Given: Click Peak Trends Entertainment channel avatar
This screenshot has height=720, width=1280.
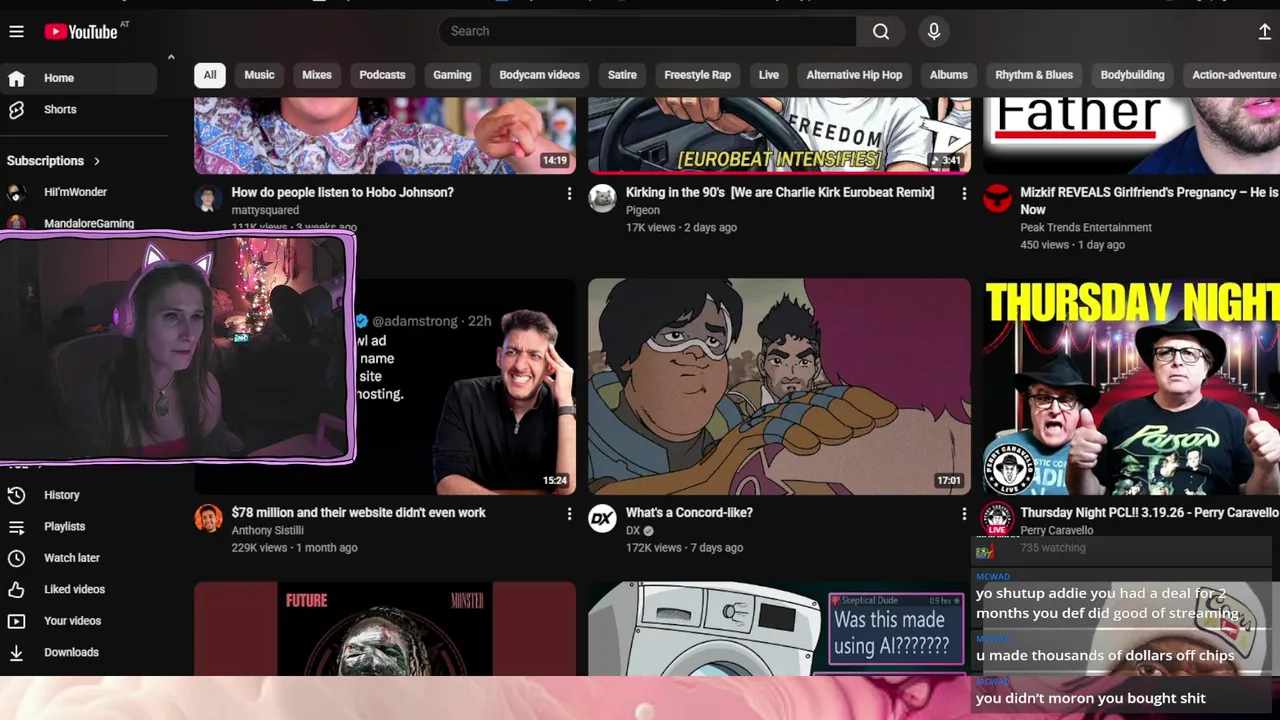Looking at the screenshot, I should pyautogui.click(x=997, y=198).
